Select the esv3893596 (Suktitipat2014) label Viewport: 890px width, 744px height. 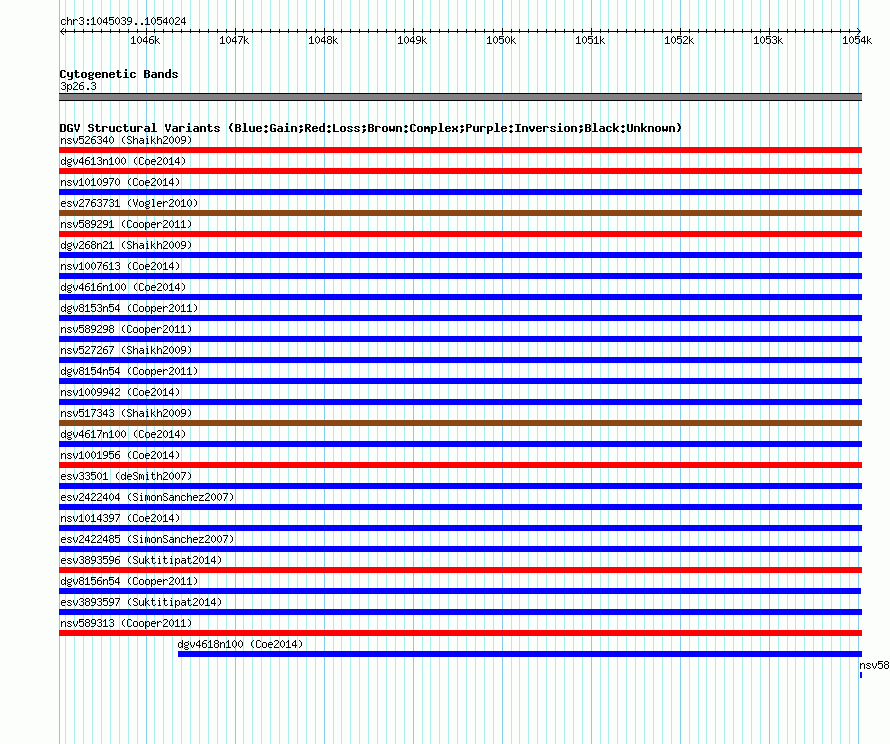click(x=141, y=560)
